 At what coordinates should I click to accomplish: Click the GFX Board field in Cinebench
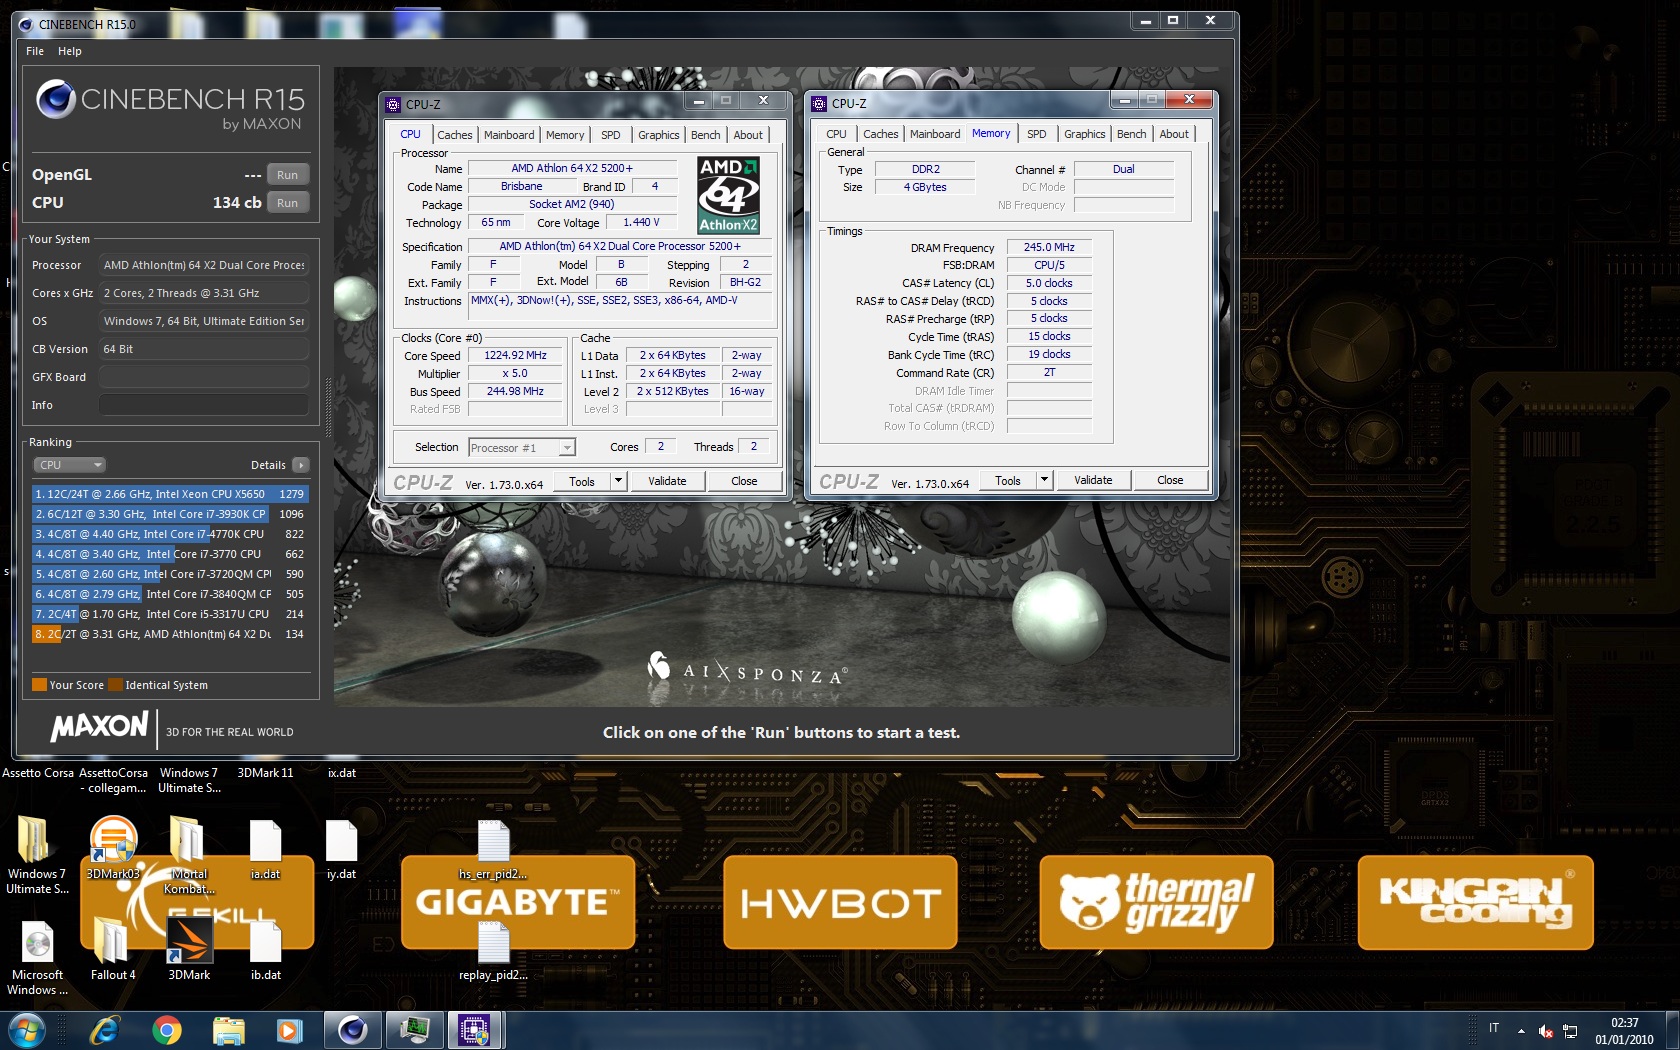point(203,377)
